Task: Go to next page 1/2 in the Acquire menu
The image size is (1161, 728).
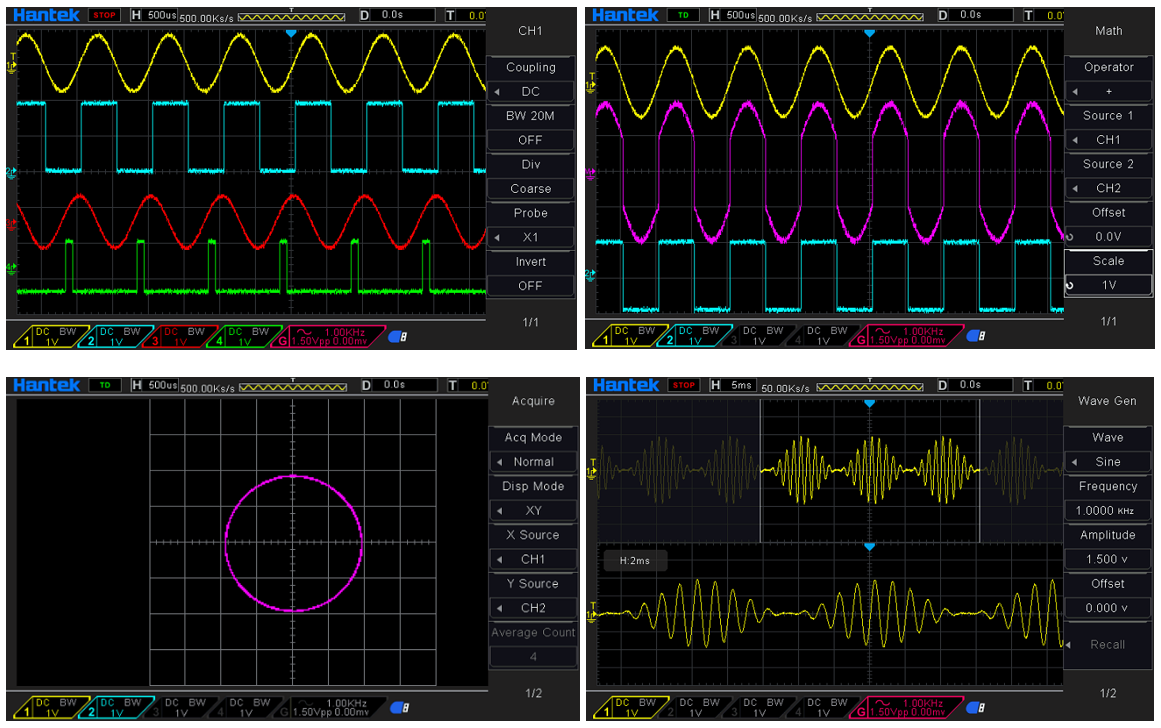Action: [533, 693]
